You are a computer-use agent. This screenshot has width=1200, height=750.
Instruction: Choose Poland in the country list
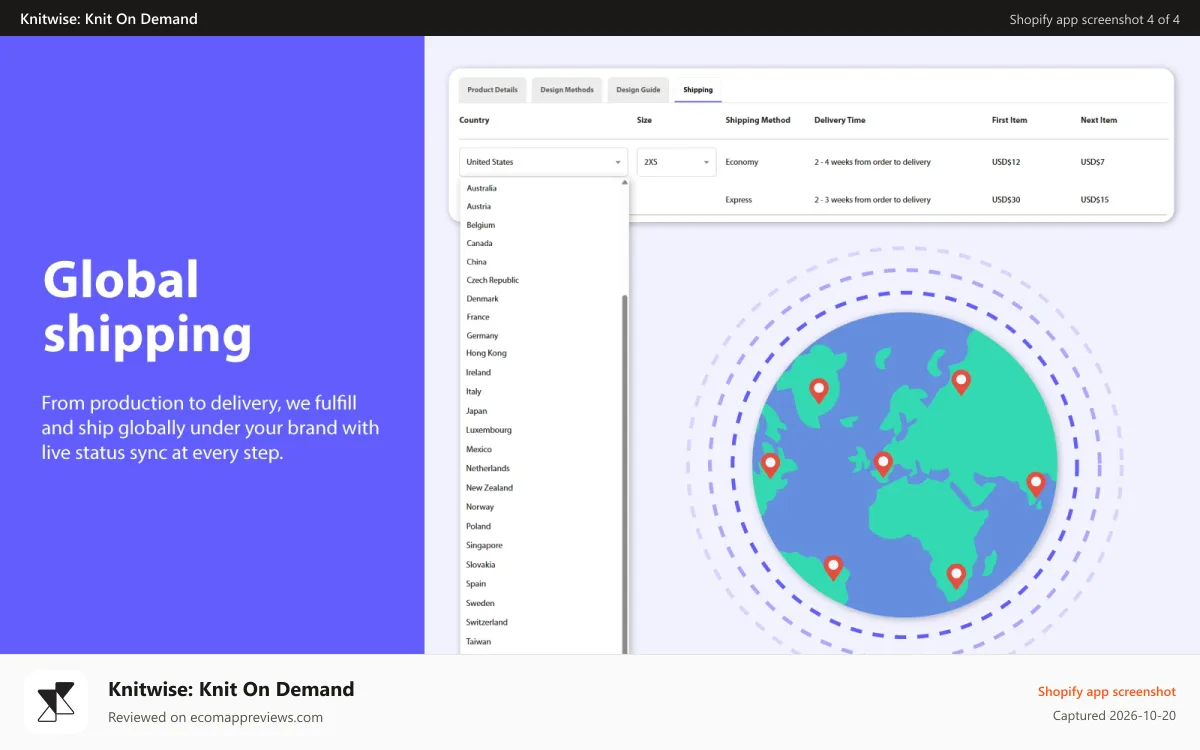click(478, 526)
